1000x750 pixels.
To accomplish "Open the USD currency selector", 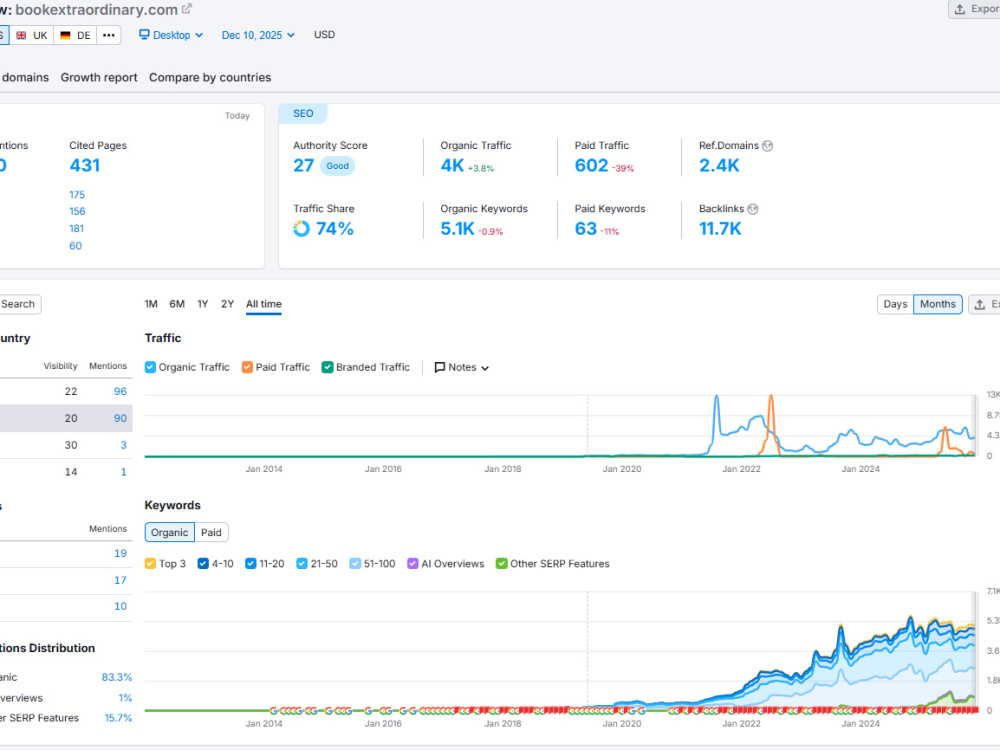I will click(x=325, y=34).
